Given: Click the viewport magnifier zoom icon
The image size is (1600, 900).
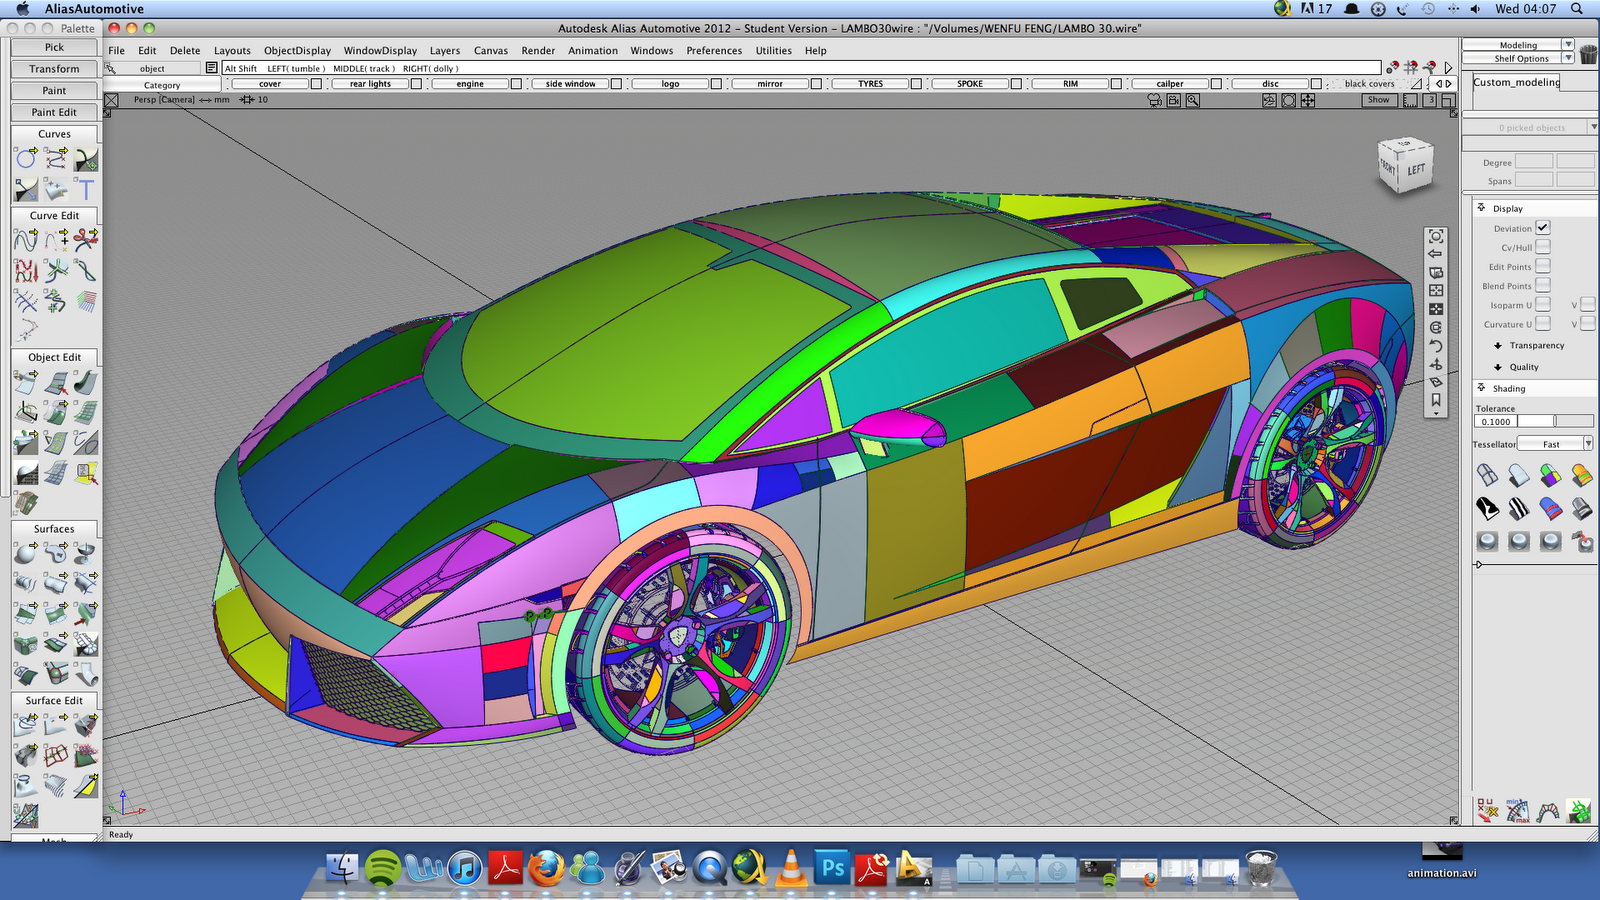Looking at the screenshot, I should click(x=1192, y=100).
